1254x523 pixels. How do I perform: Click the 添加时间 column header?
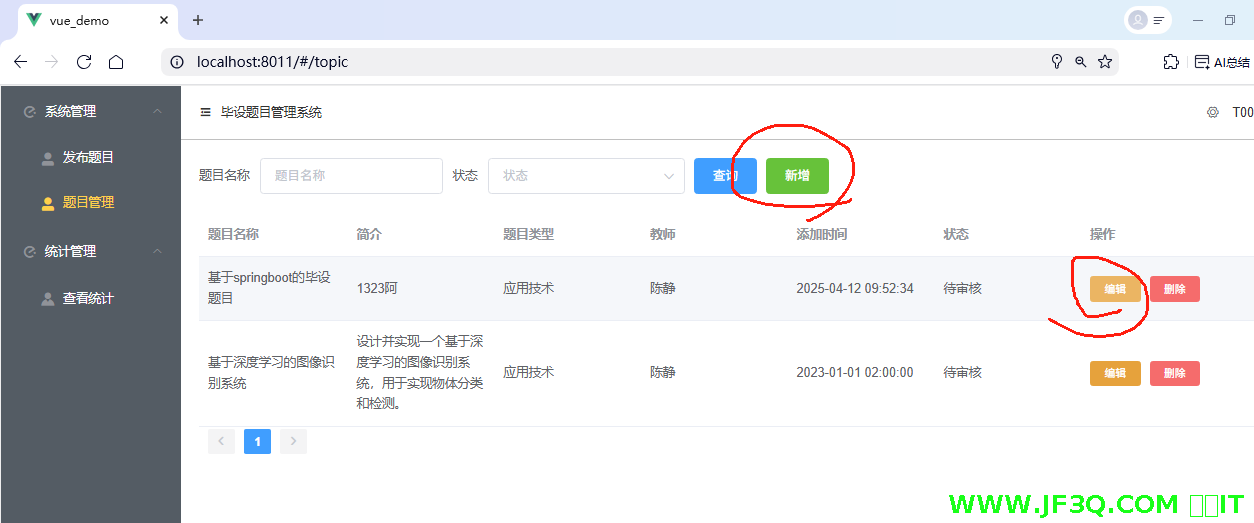pos(822,234)
